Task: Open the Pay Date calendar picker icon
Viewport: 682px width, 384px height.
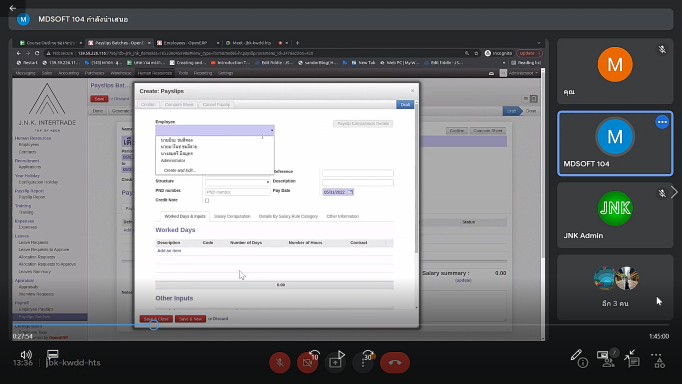Action: coord(351,192)
